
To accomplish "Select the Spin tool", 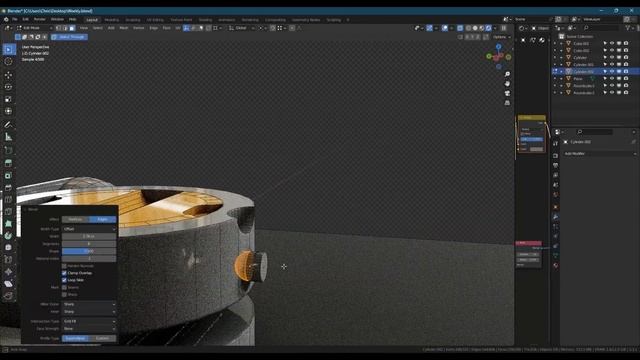I will point(8,236).
